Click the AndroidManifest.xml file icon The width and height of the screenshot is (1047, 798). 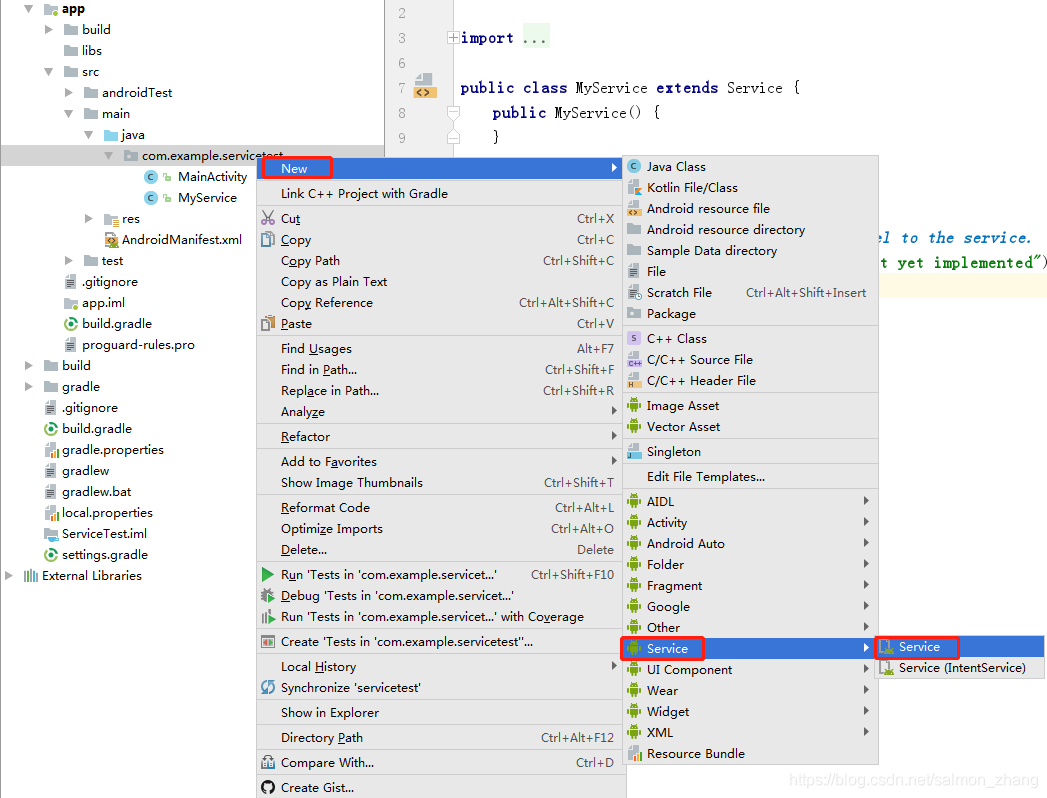tap(112, 239)
